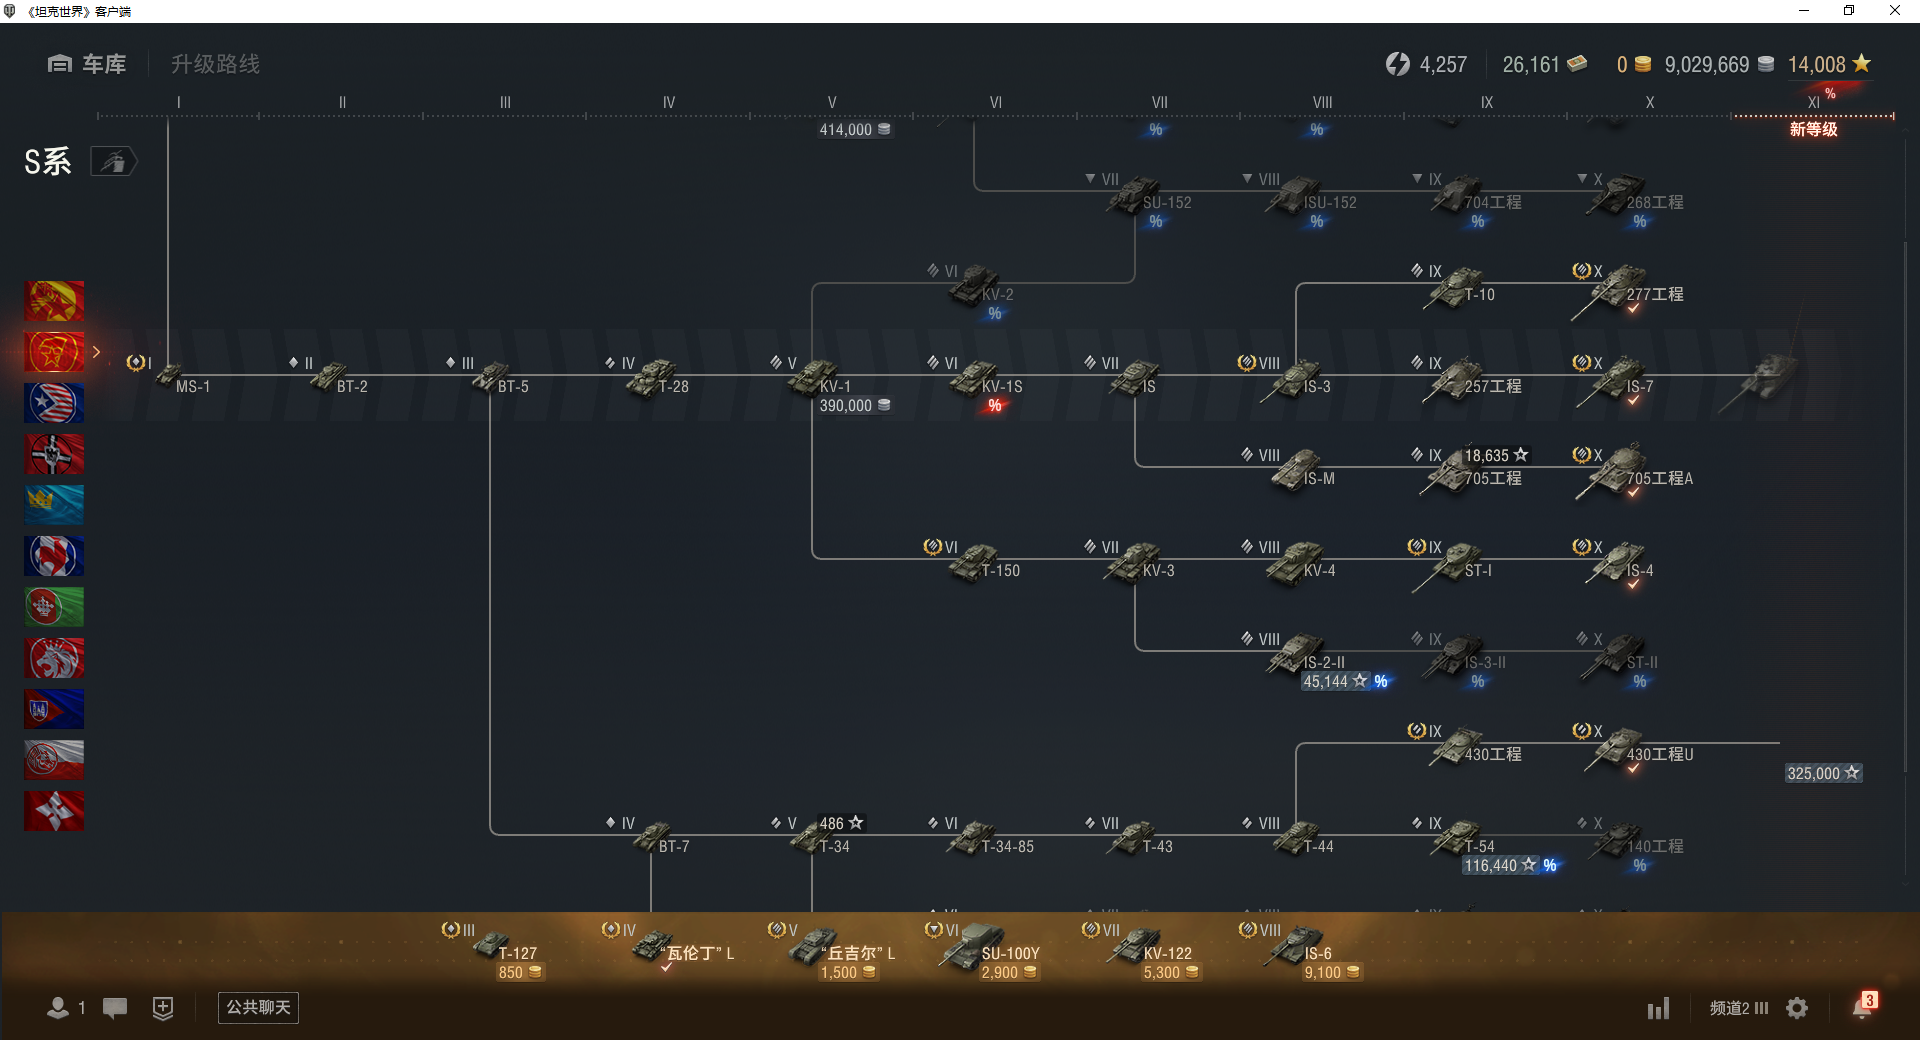1920x1040 pixels.
Task: Switch to the 升级路线 tab
Action: pyautogui.click(x=215, y=64)
